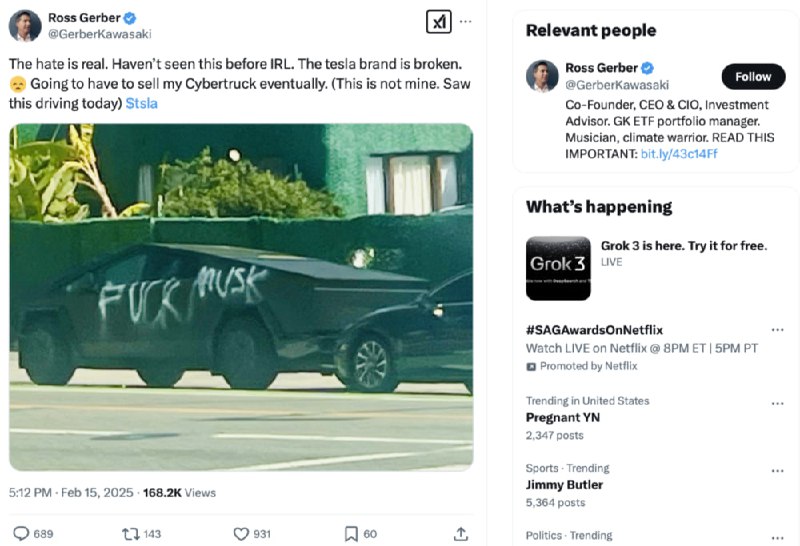Open the bit.ly link in bio
The height and width of the screenshot is (546, 800).
(x=679, y=154)
